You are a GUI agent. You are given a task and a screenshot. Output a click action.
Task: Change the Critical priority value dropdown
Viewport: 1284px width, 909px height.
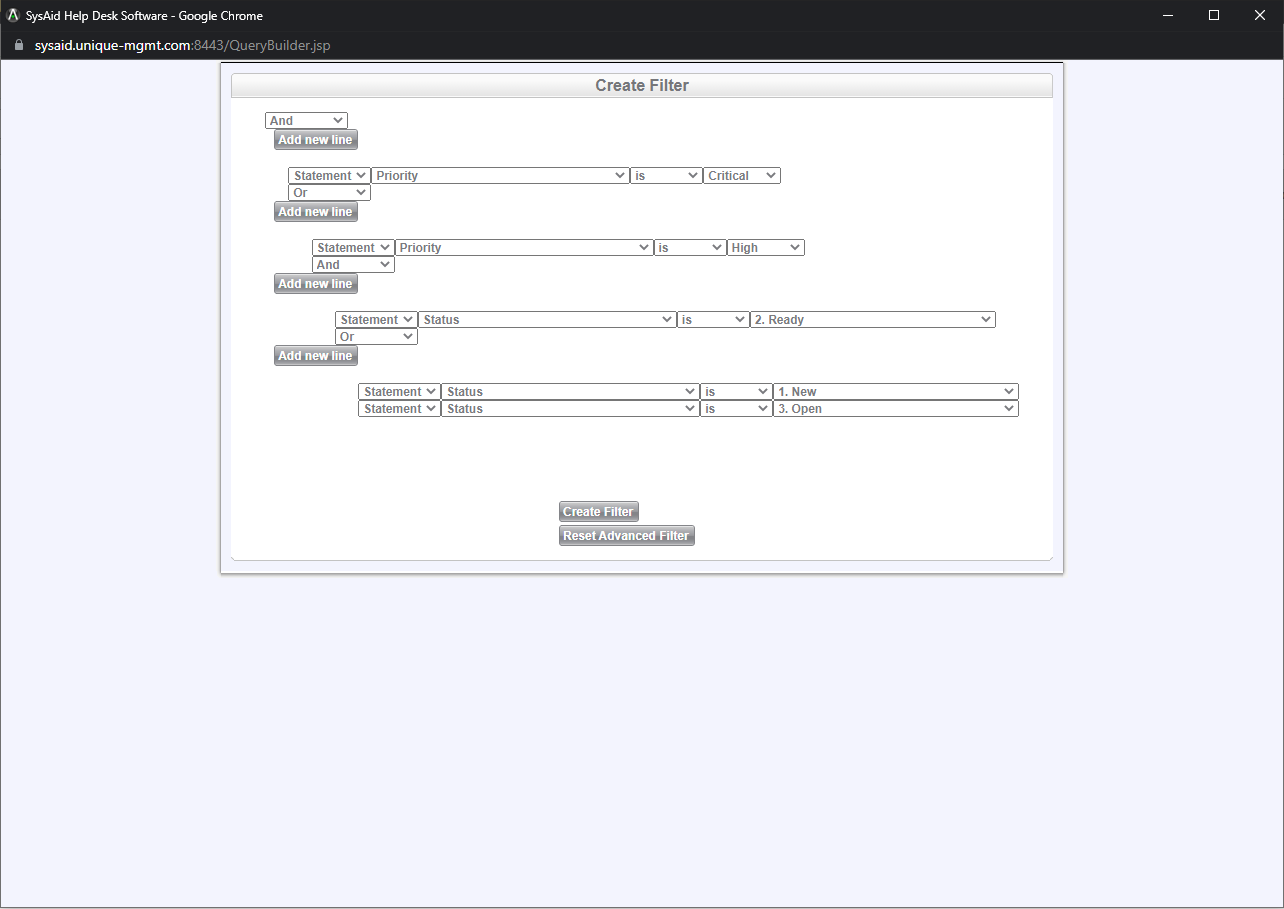742,176
